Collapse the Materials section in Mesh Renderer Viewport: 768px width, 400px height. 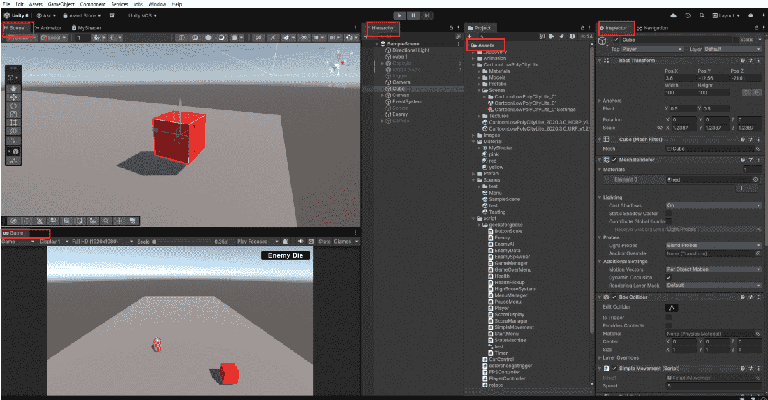[600, 169]
